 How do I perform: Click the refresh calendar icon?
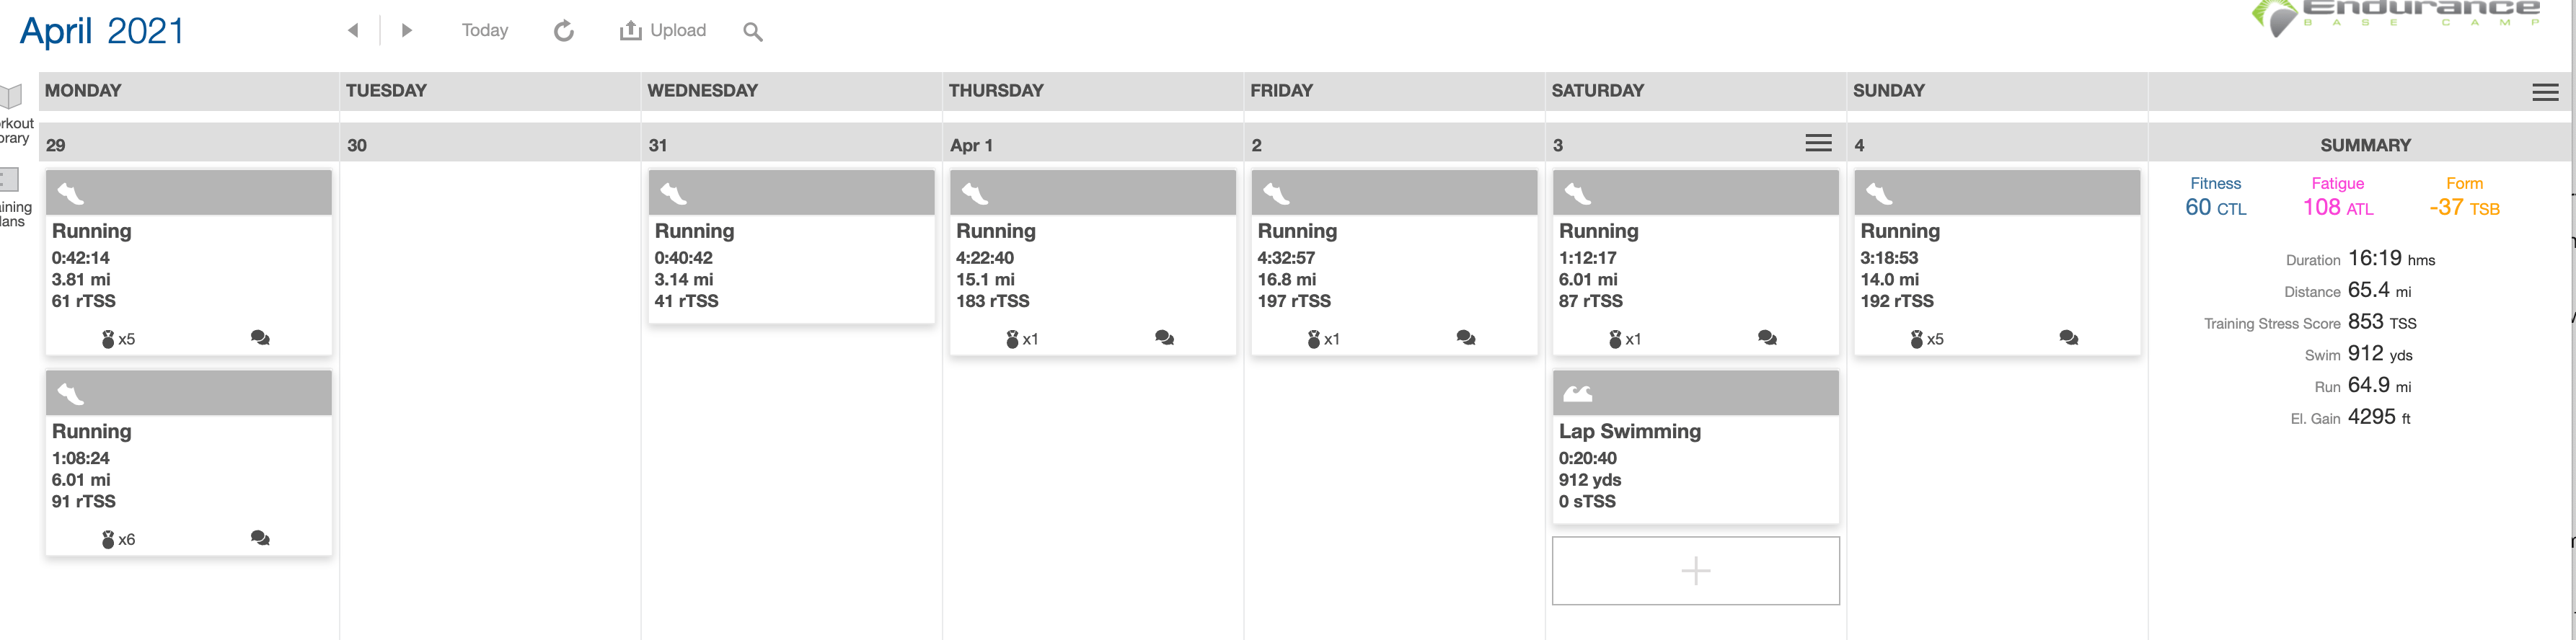tap(564, 31)
